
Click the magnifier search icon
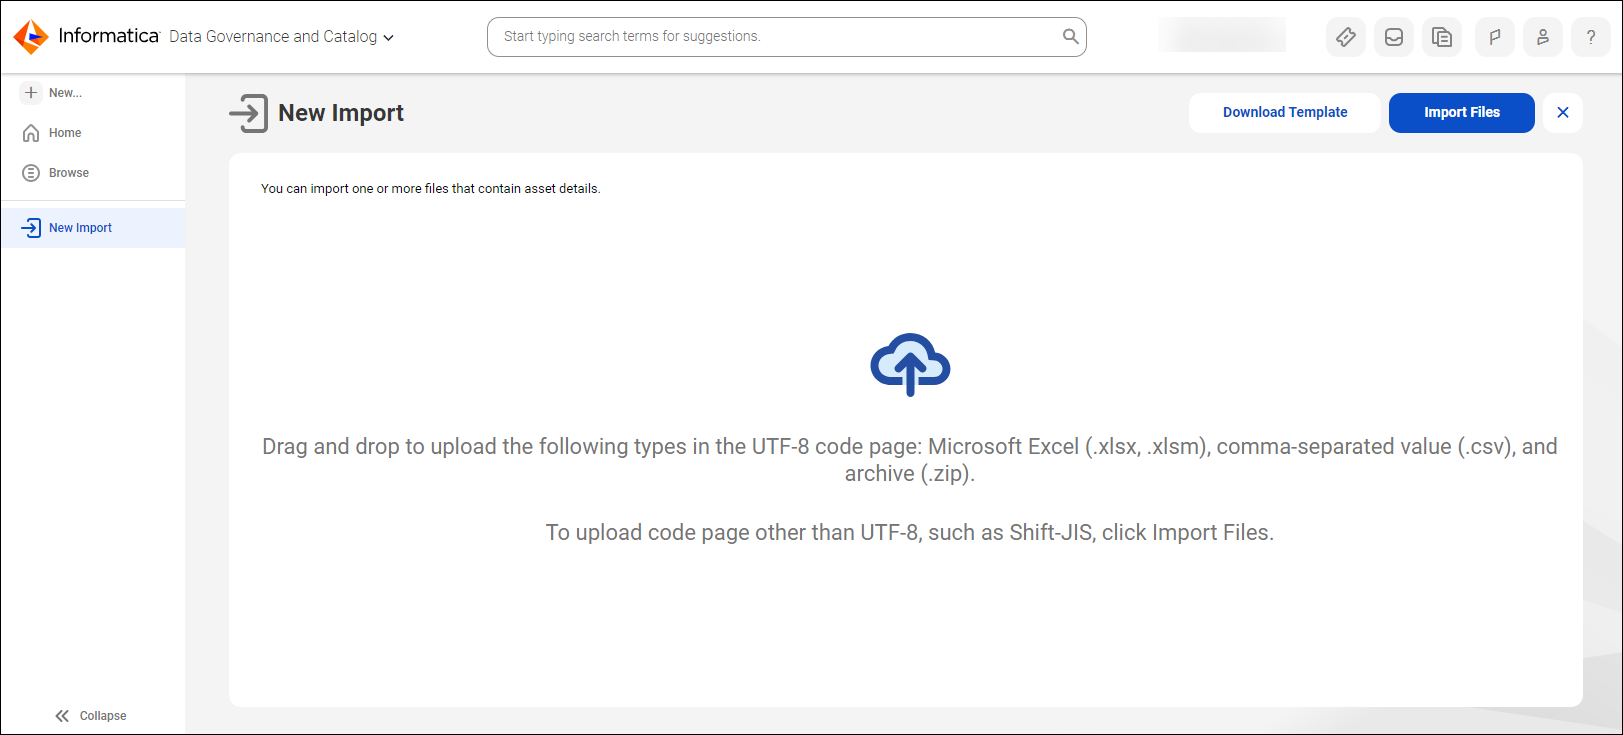pyautogui.click(x=1070, y=37)
